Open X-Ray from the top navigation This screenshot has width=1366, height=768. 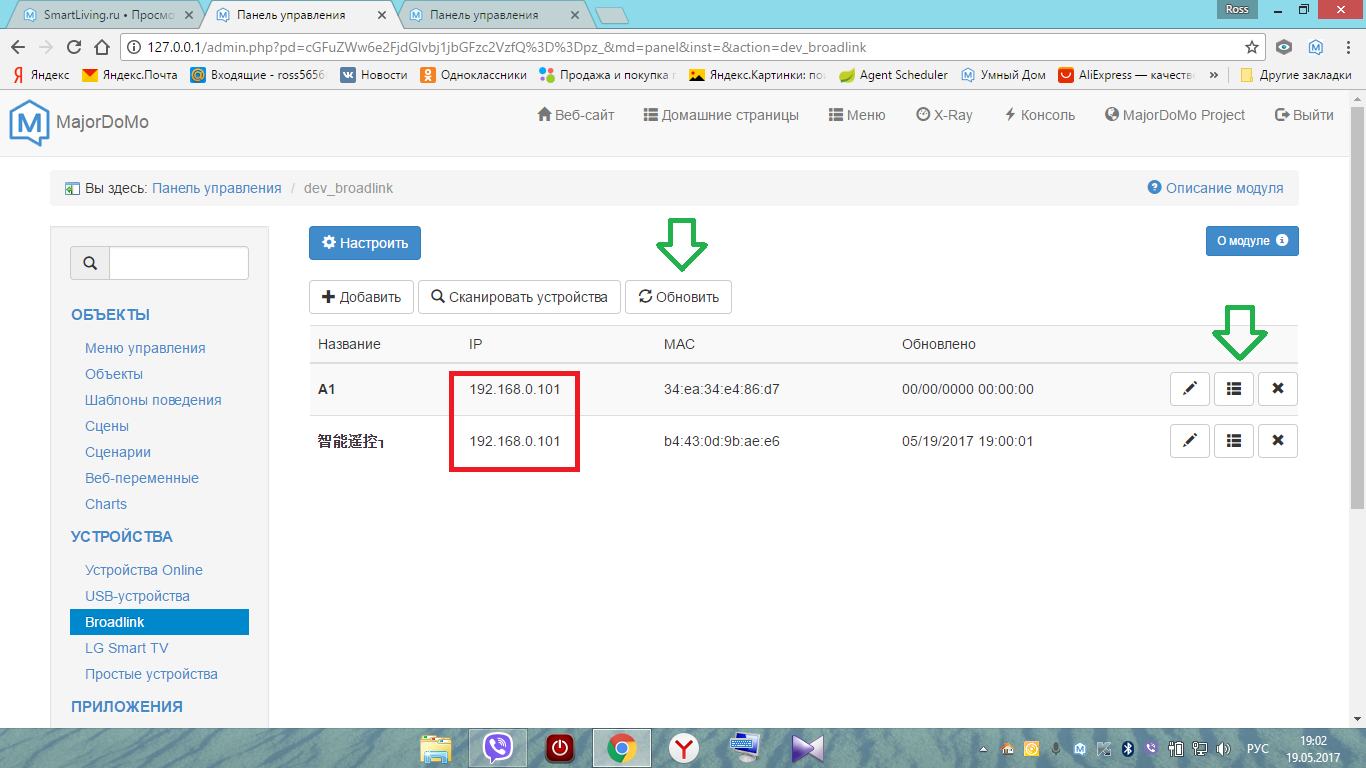coord(944,115)
